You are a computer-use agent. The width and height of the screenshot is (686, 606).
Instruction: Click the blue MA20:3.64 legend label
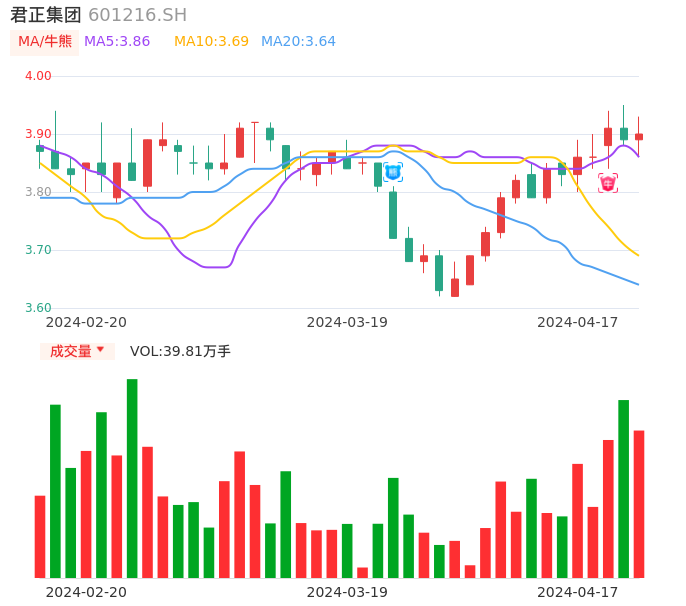pos(298,42)
